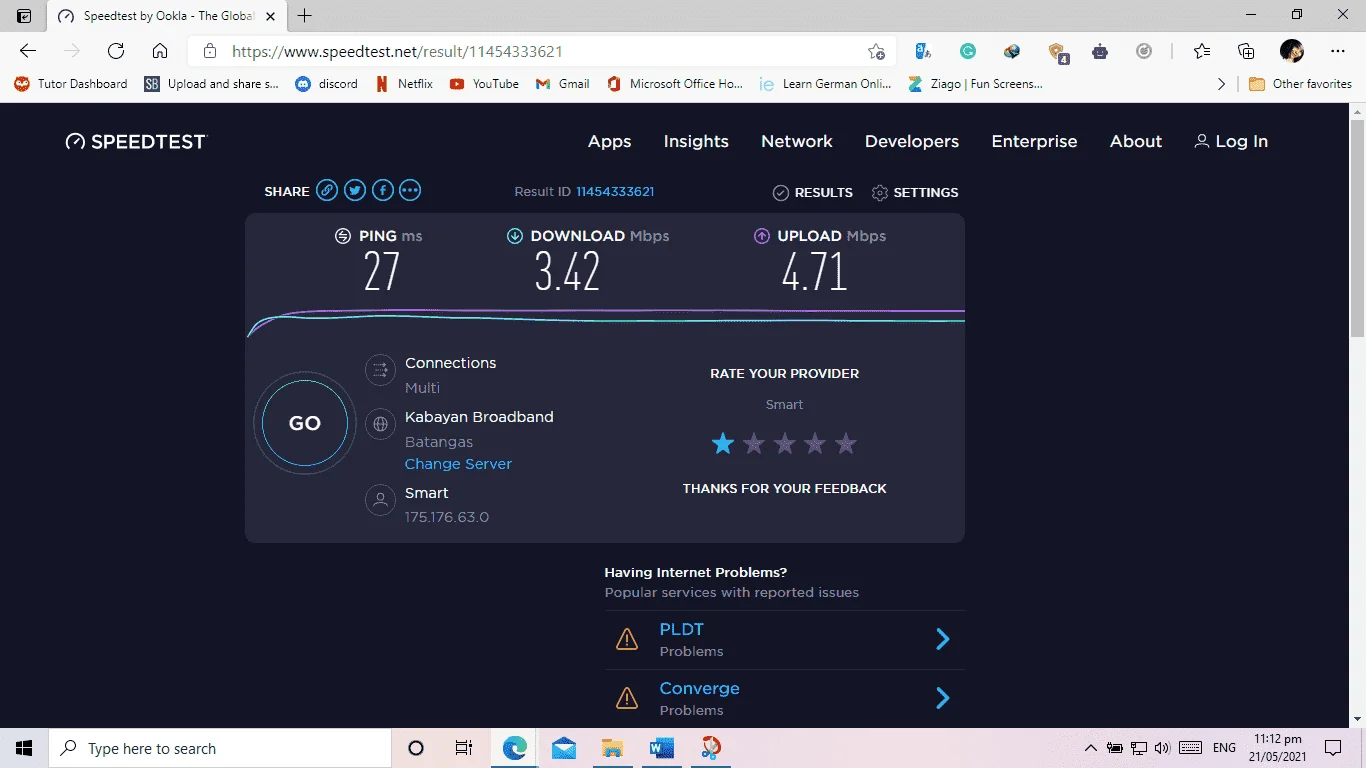Open browser Collections icon
This screenshot has height=768, width=1366.
tap(1246, 51)
